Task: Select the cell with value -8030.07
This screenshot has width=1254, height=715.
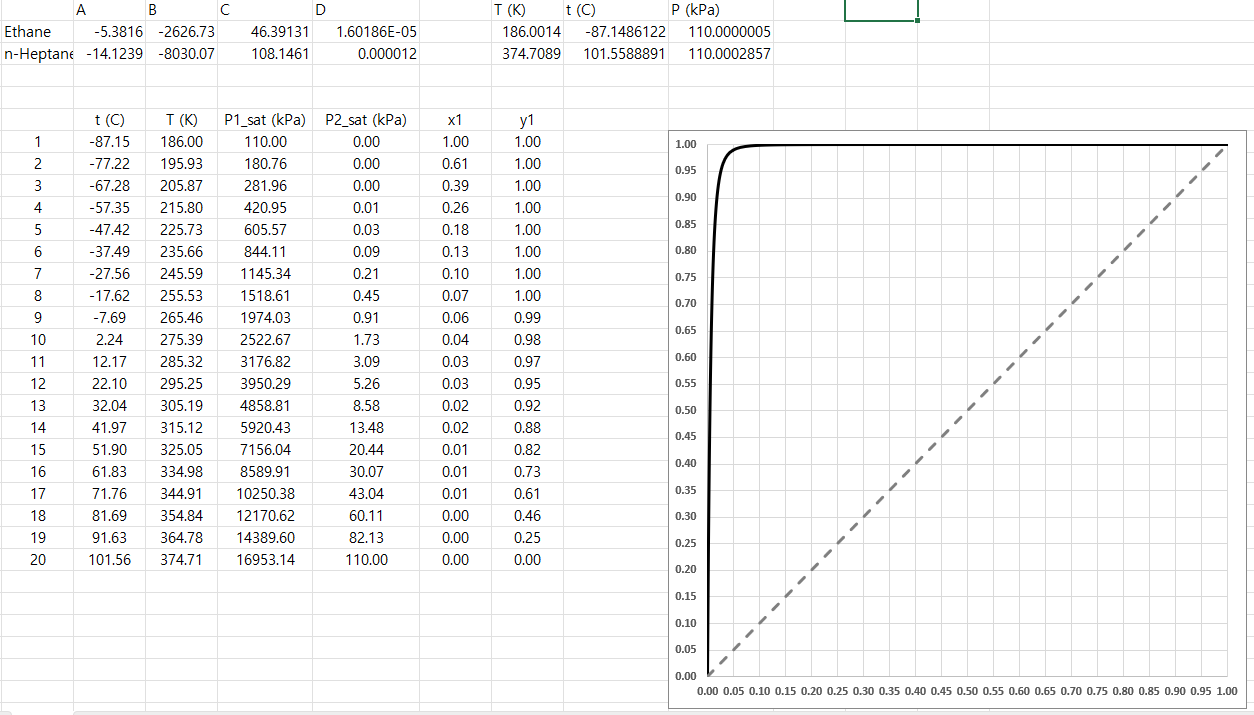Action: point(181,53)
